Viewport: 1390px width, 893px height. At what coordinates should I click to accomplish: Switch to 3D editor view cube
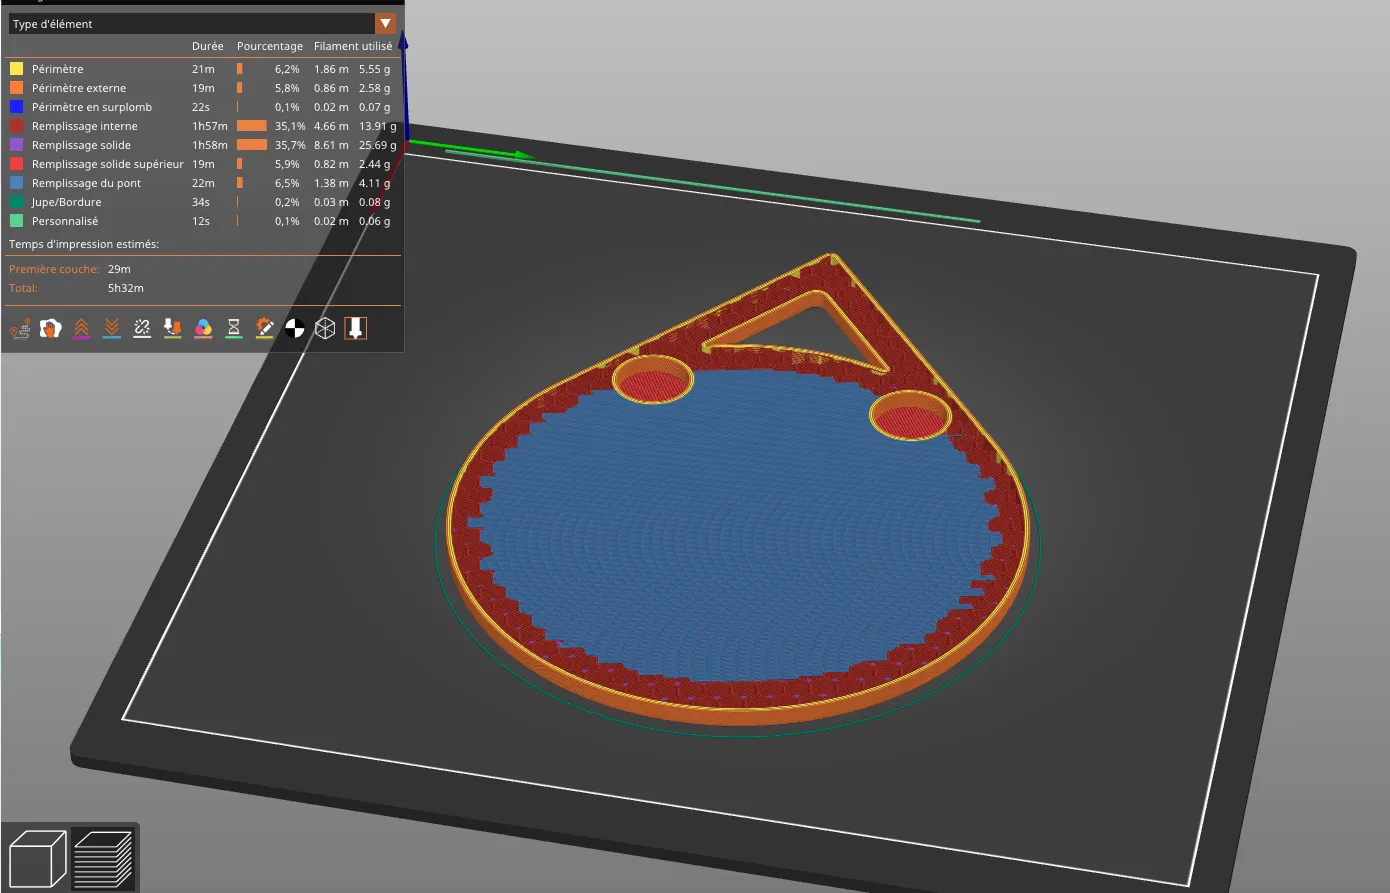coord(37,858)
